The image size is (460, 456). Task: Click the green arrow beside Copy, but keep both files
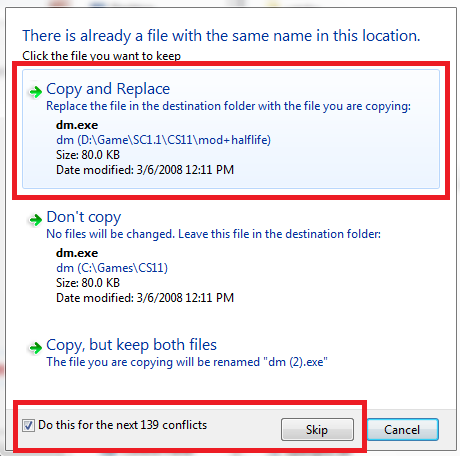tap(36, 348)
